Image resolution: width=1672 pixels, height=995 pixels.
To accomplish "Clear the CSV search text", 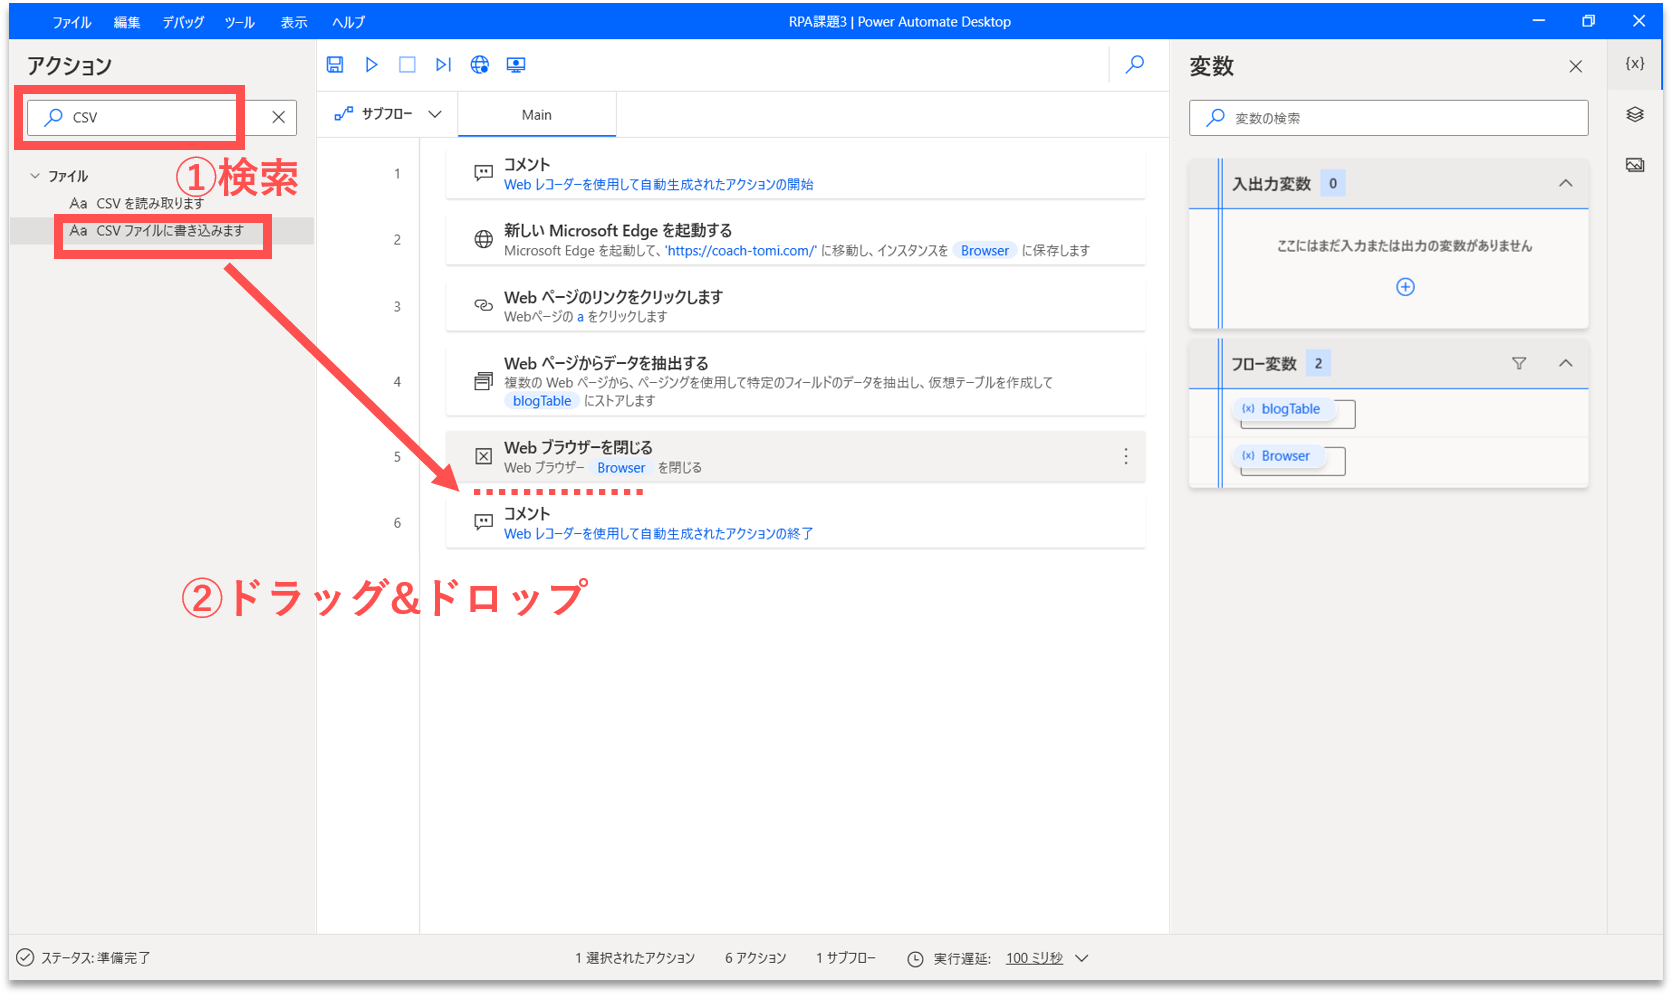I will point(279,117).
